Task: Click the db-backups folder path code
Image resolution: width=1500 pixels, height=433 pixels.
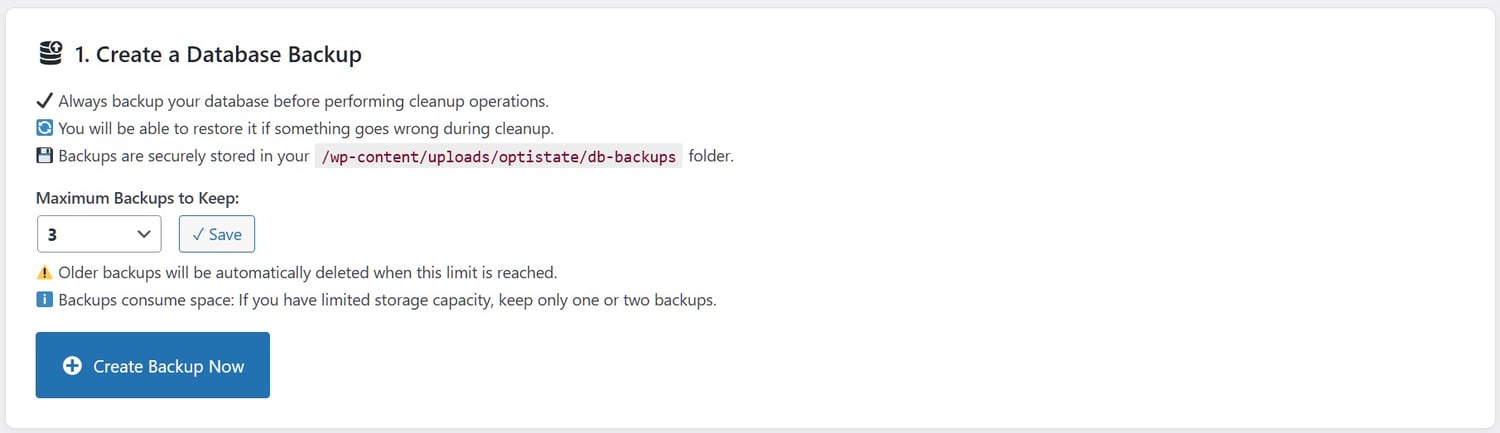Action: pyautogui.click(x=498, y=156)
